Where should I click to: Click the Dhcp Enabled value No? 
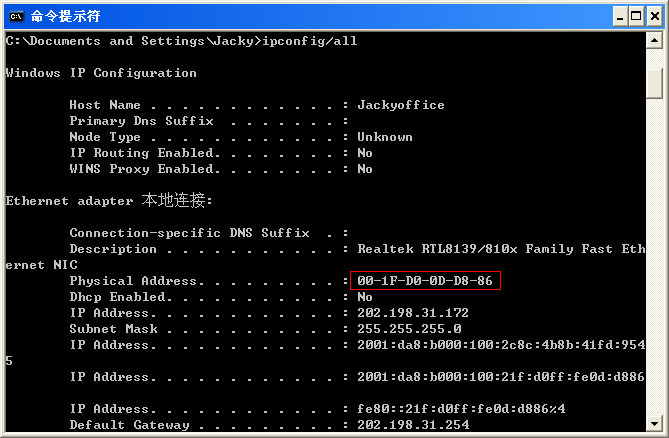pos(364,297)
